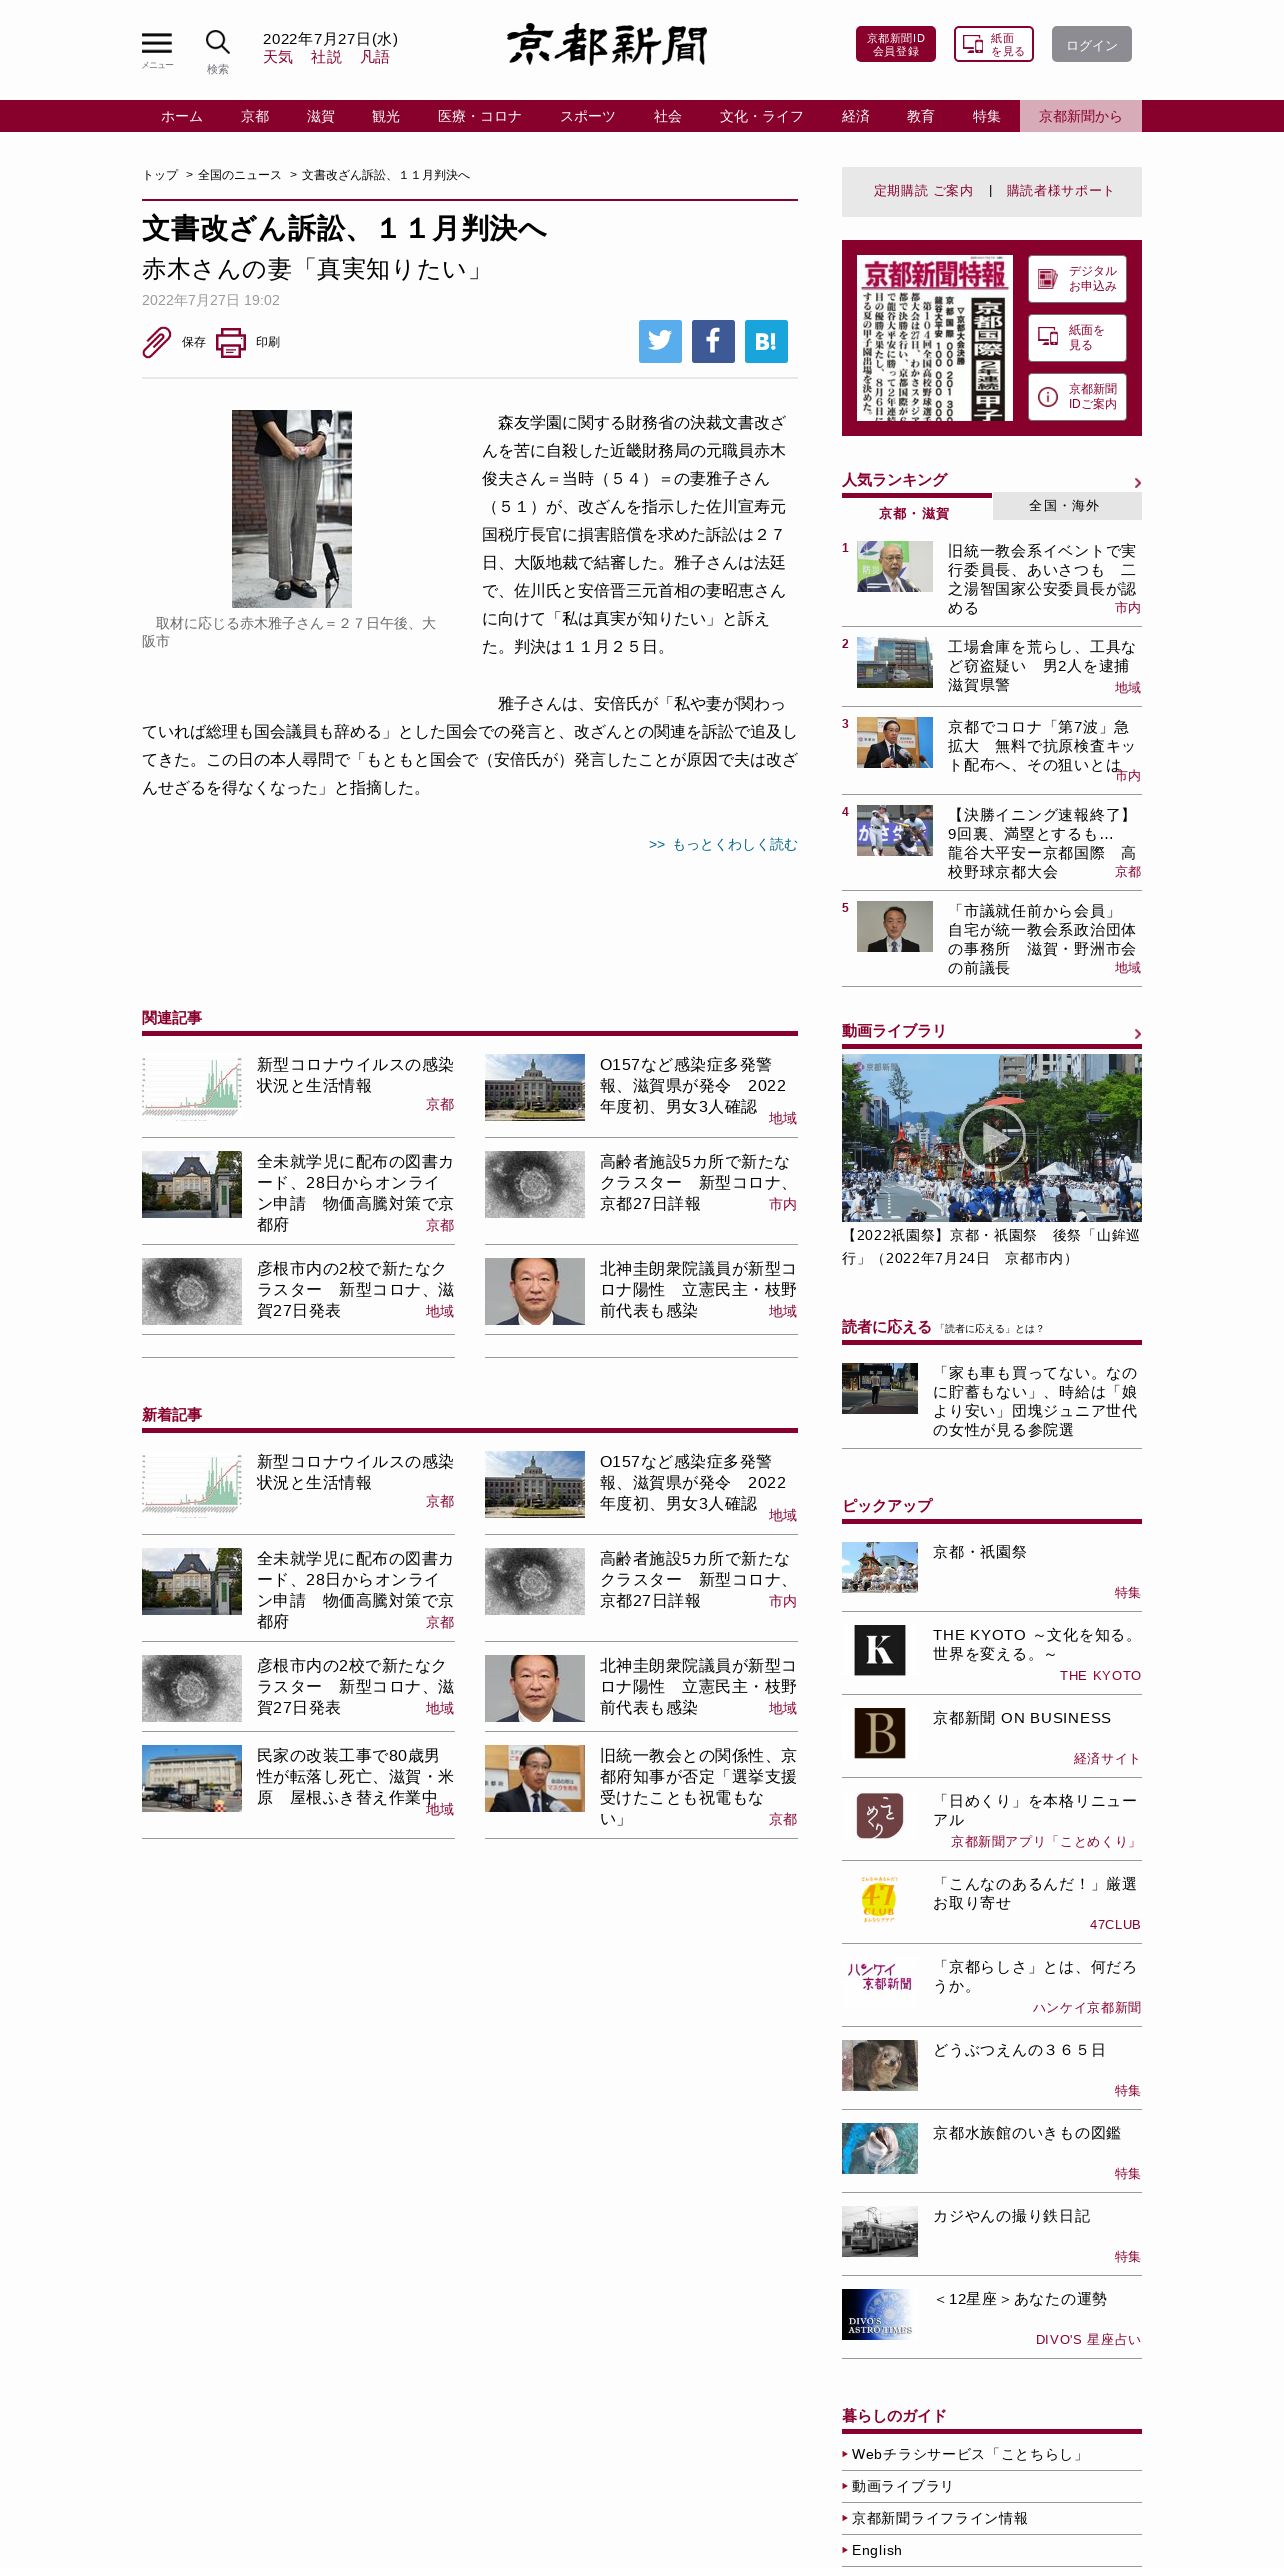Open 天気 link in header

point(278,57)
